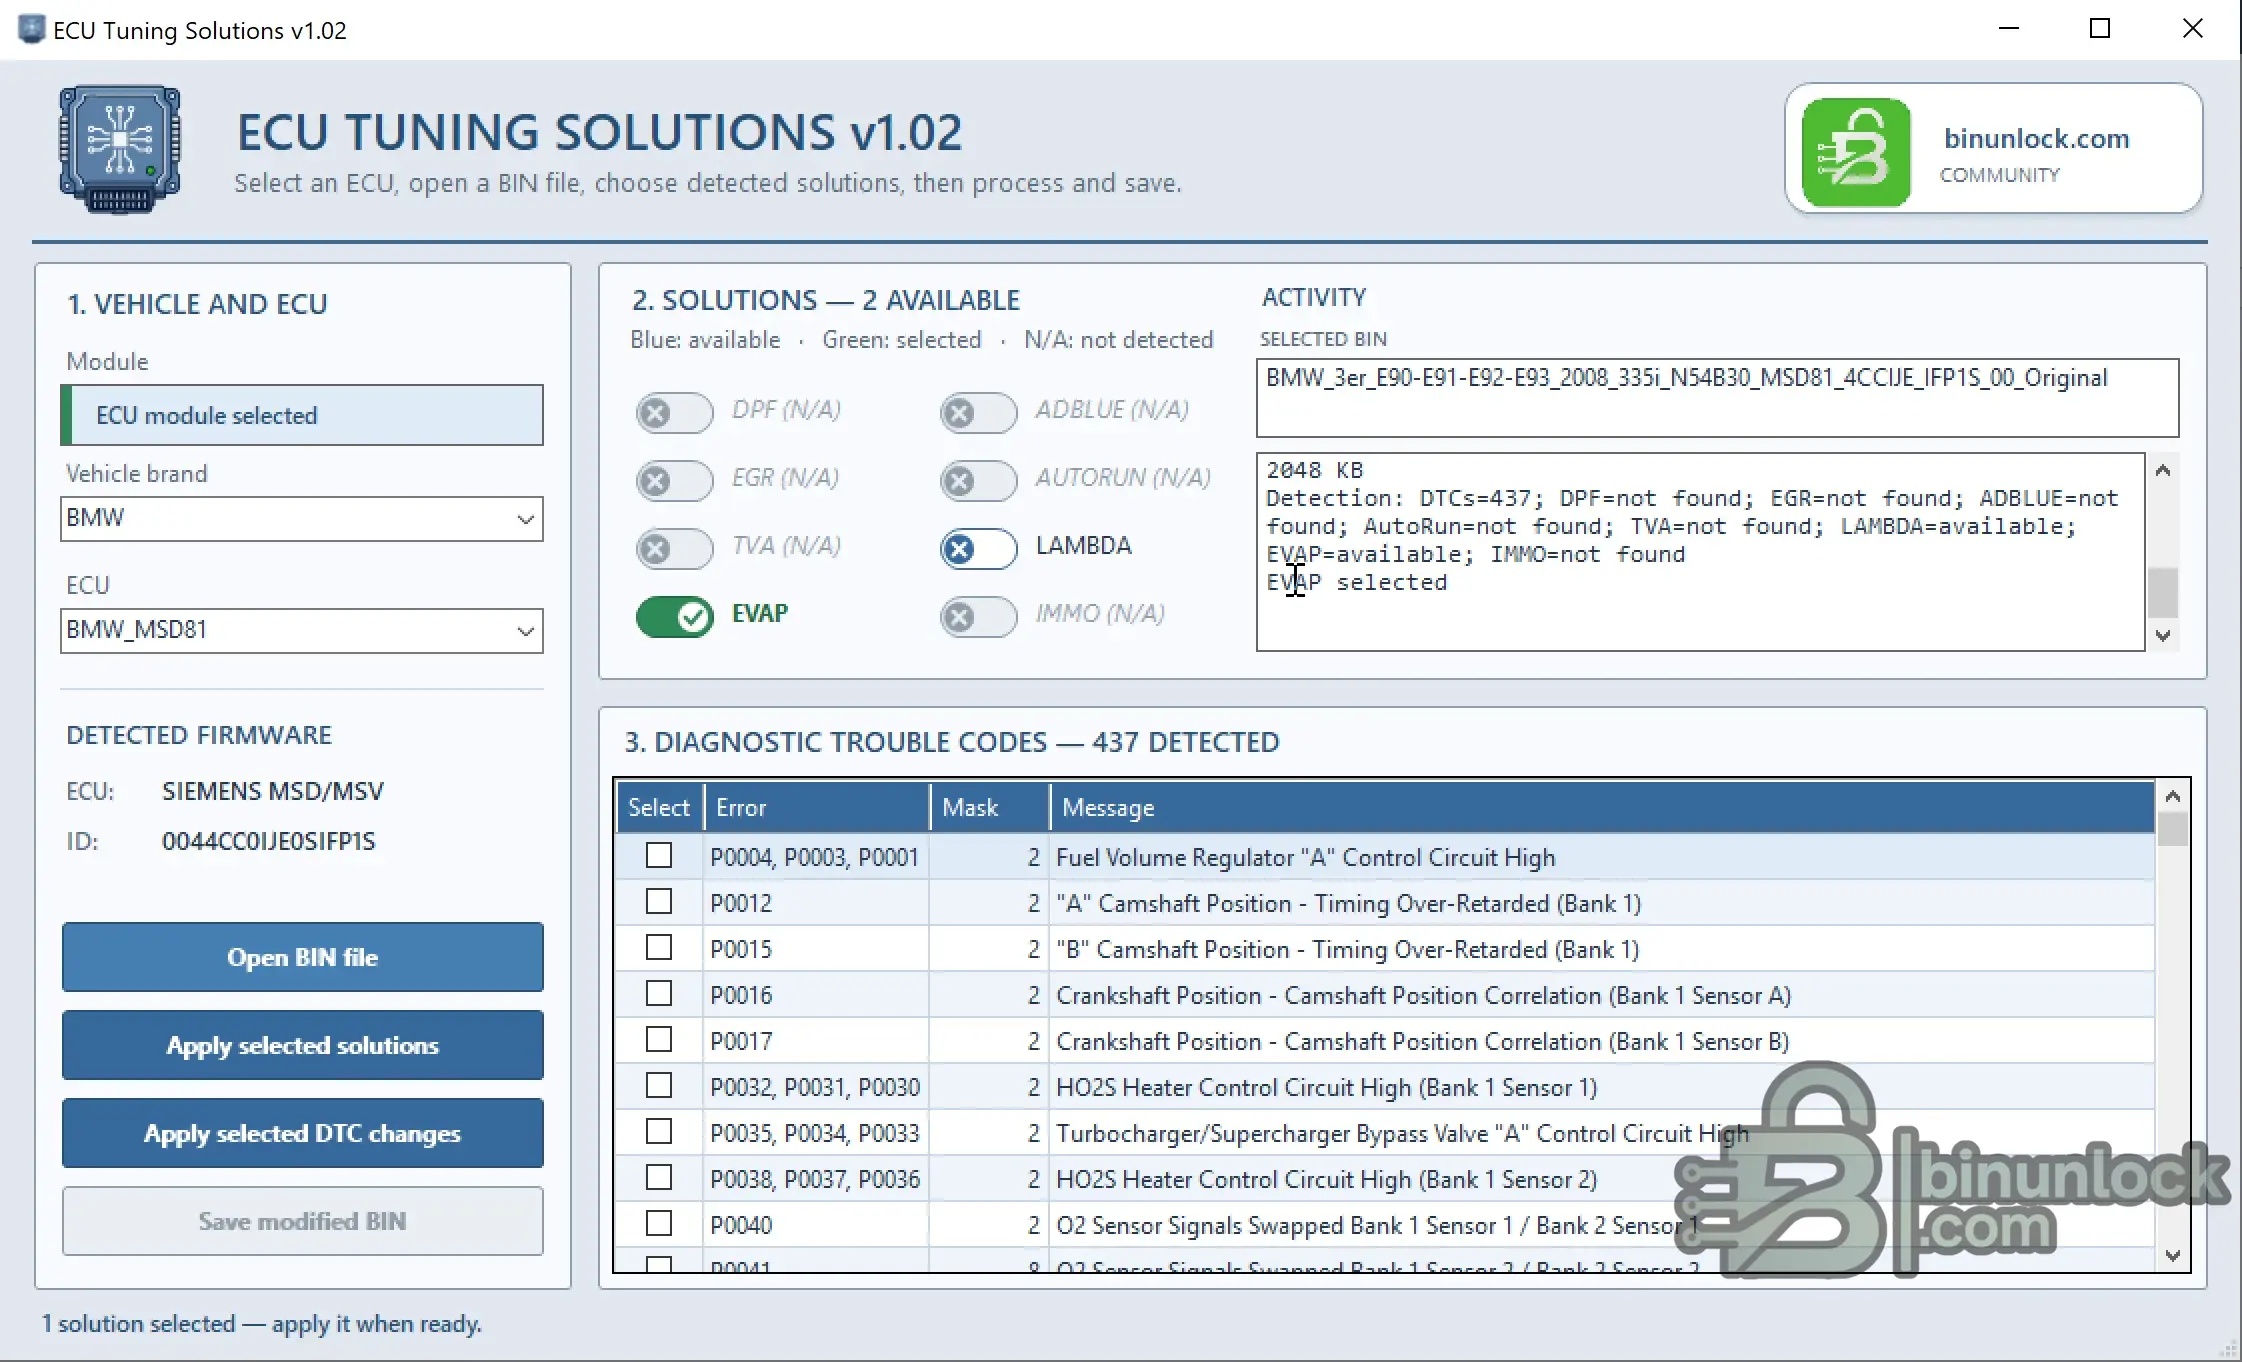
Task: Click the Open BIN file button
Action: pyautogui.click(x=303, y=957)
